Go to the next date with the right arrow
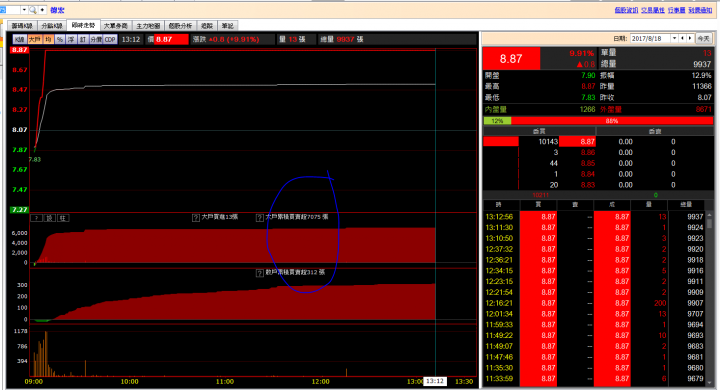This screenshot has height=390, width=720. point(690,39)
